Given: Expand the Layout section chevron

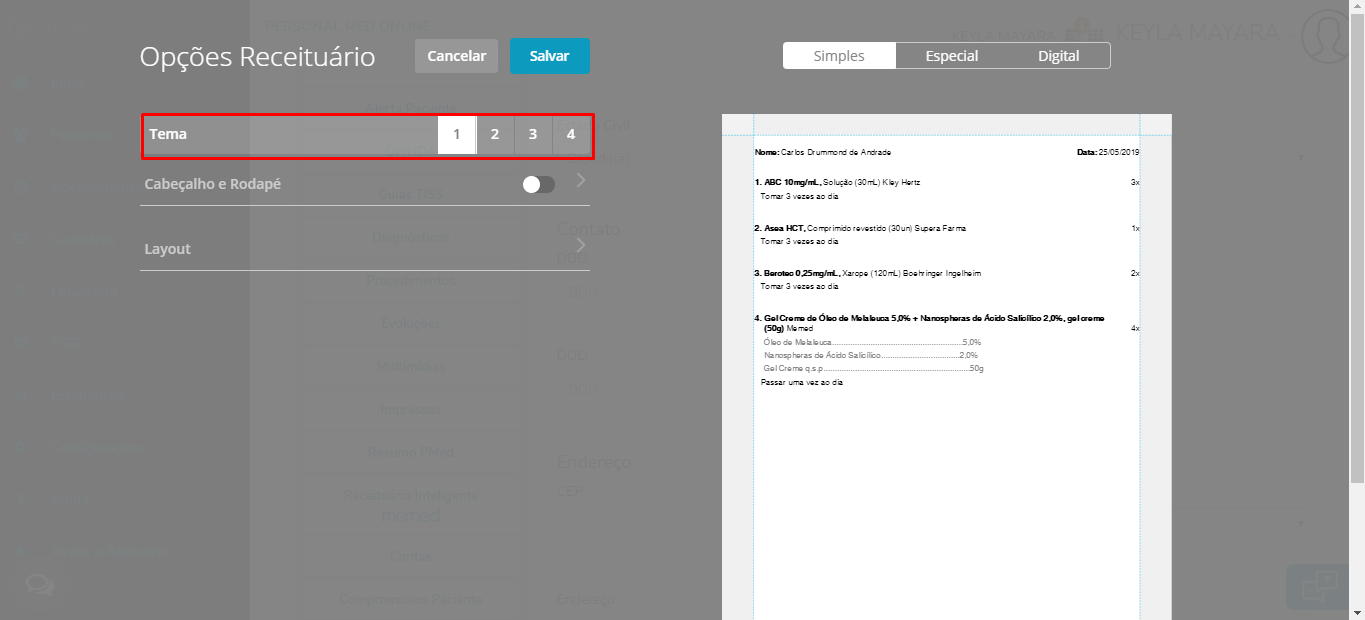Looking at the screenshot, I should (x=581, y=245).
